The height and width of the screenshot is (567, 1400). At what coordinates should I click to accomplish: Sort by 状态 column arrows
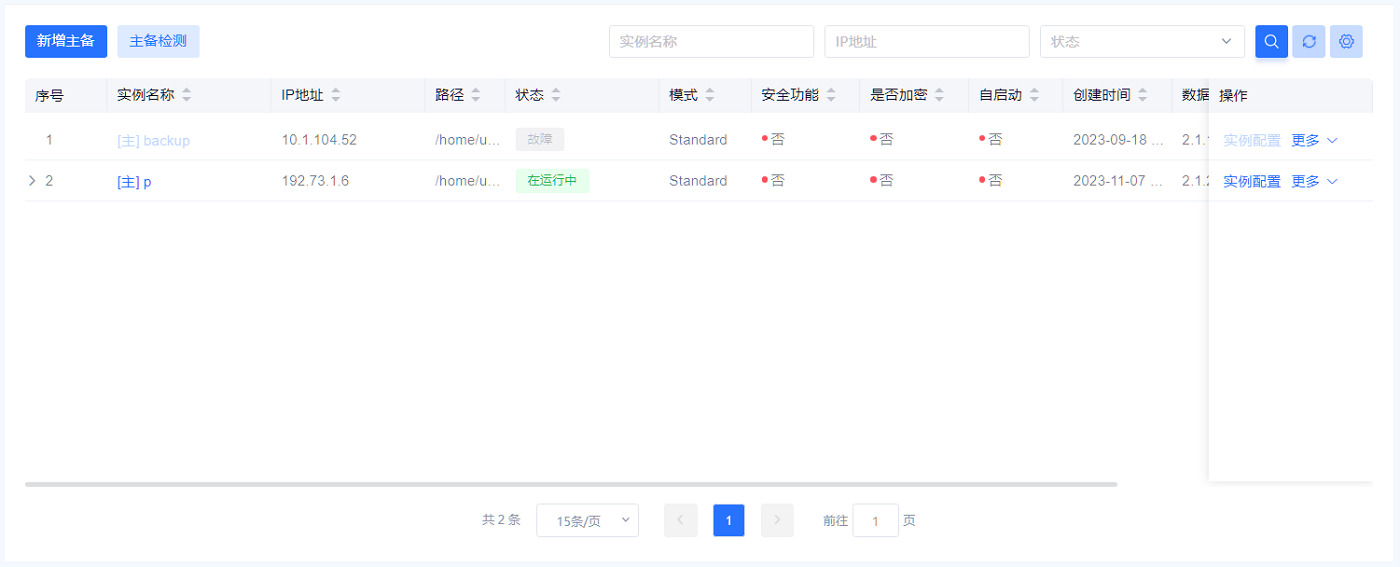[x=556, y=95]
